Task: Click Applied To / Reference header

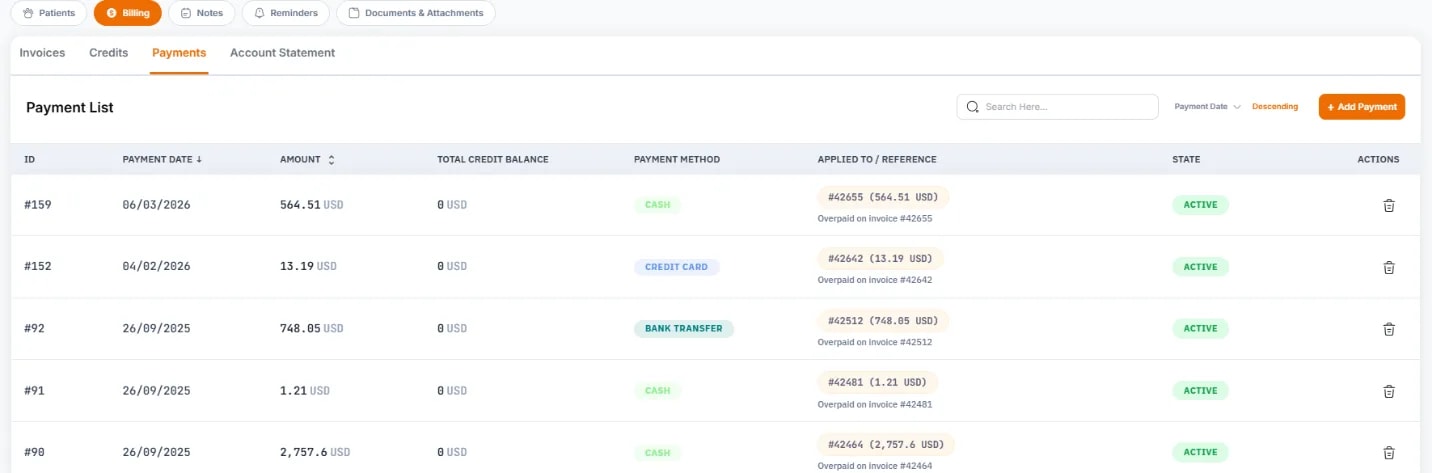Action: 877,159
